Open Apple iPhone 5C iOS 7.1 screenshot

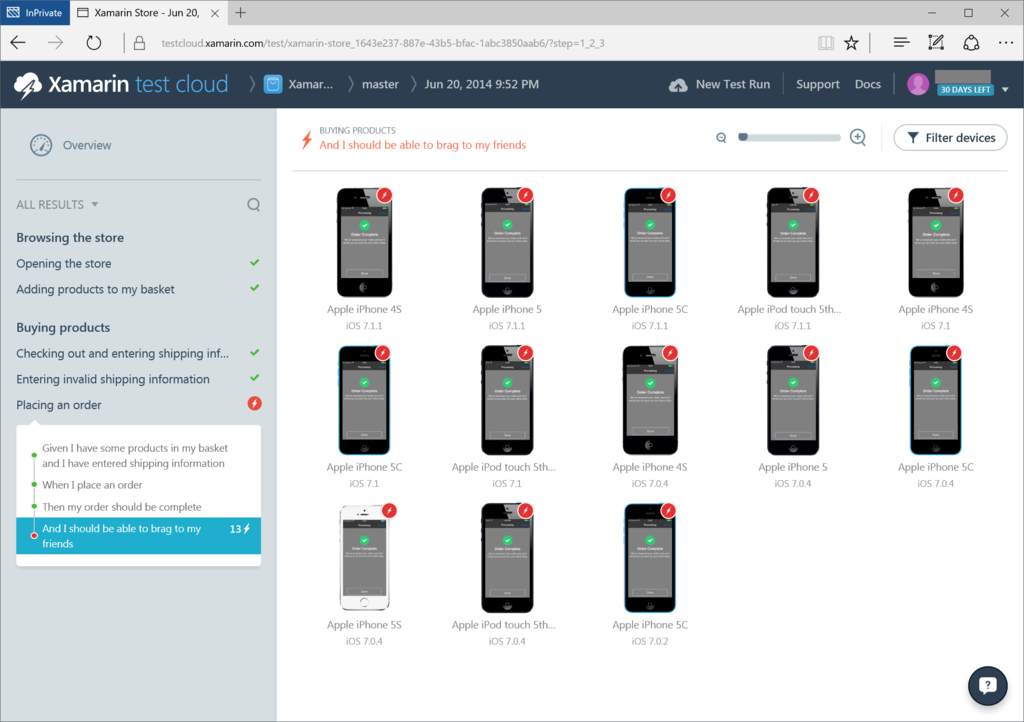(x=364, y=400)
